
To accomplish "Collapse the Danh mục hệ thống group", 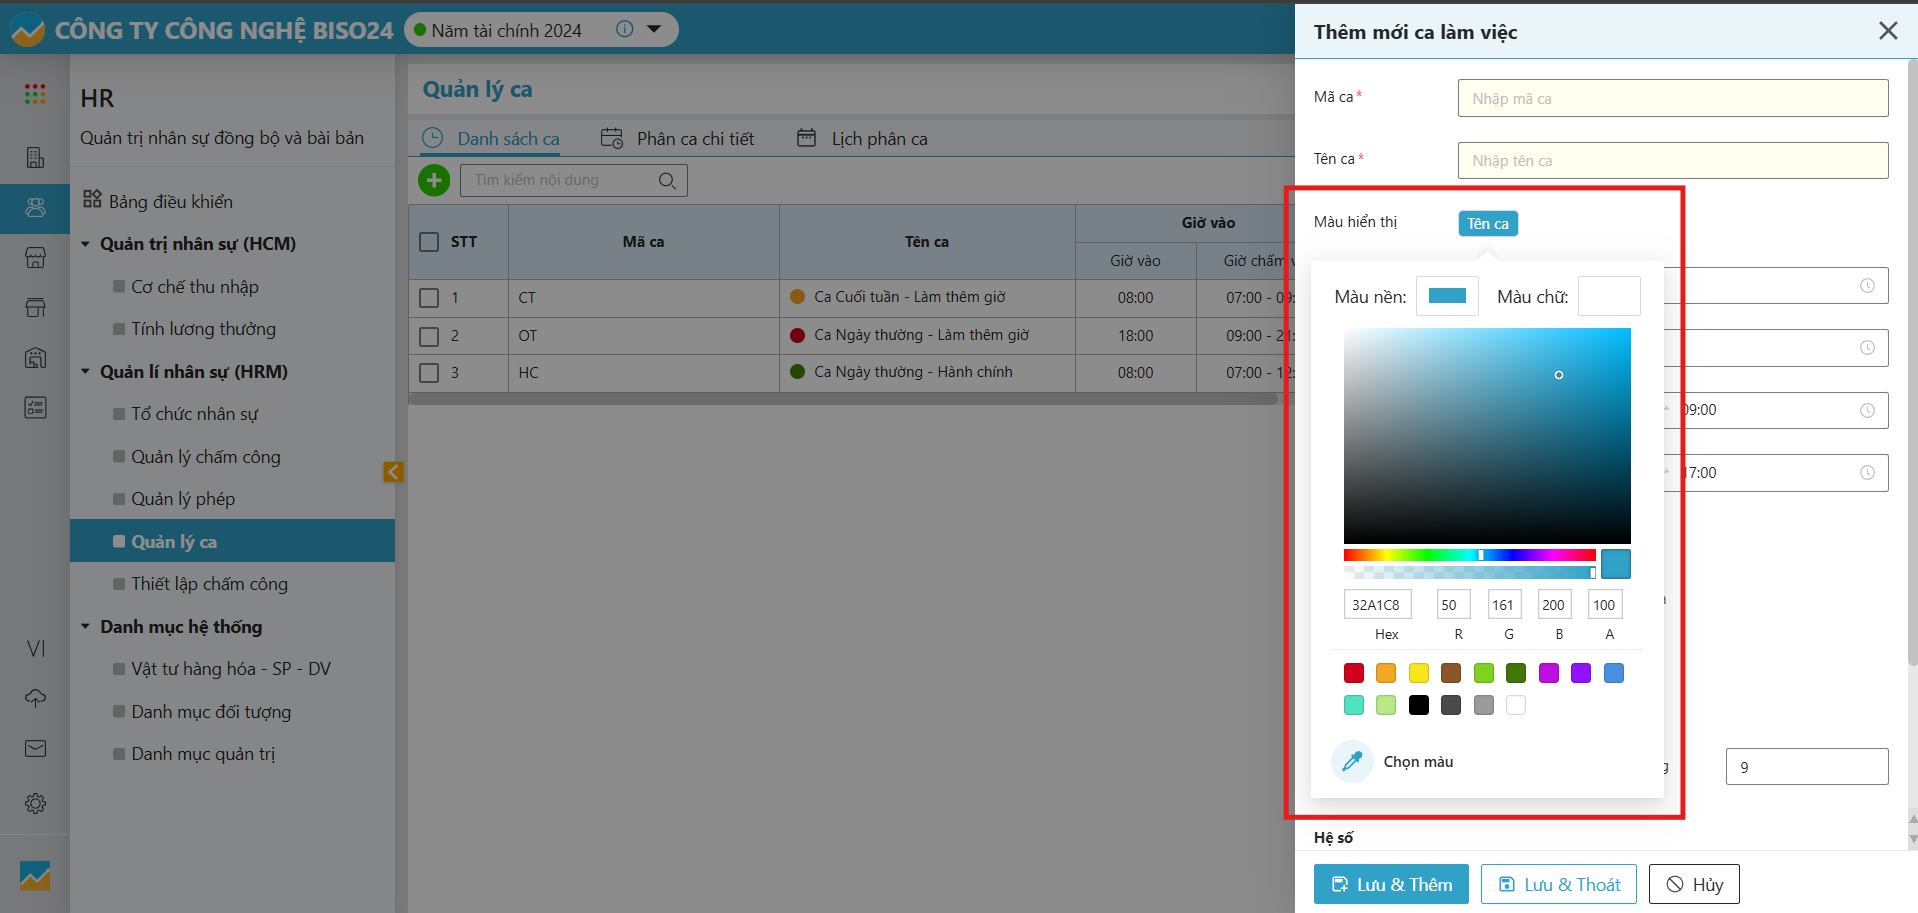I will [x=86, y=627].
